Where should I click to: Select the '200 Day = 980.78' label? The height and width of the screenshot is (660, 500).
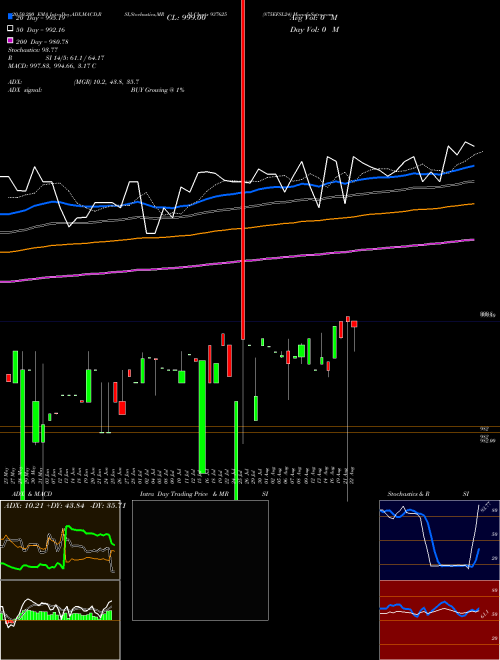coord(42,42)
